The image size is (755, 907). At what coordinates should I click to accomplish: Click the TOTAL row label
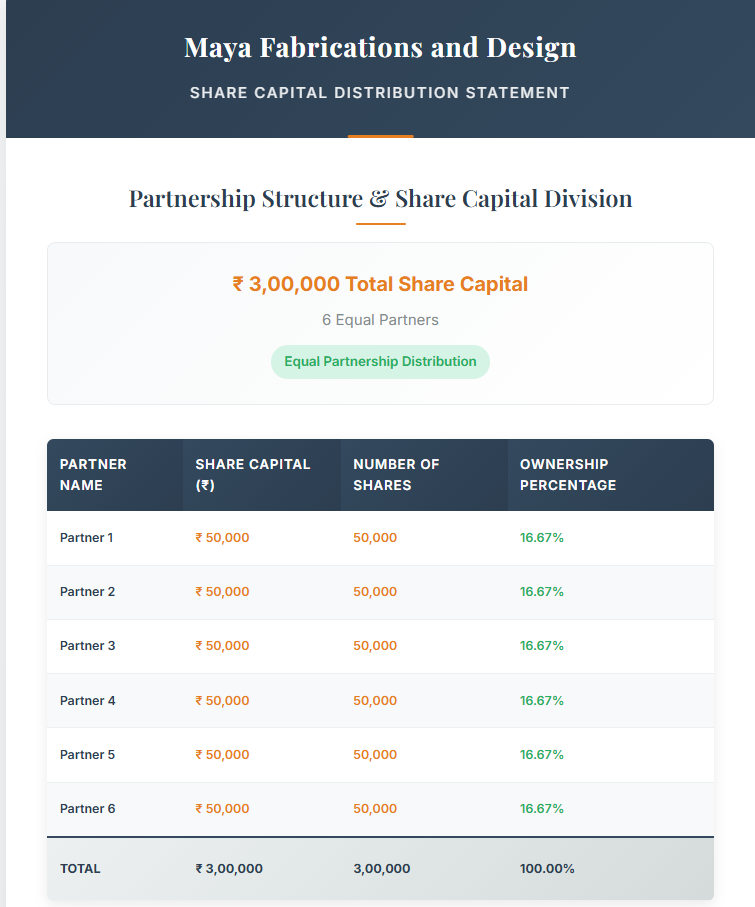[x=80, y=869]
